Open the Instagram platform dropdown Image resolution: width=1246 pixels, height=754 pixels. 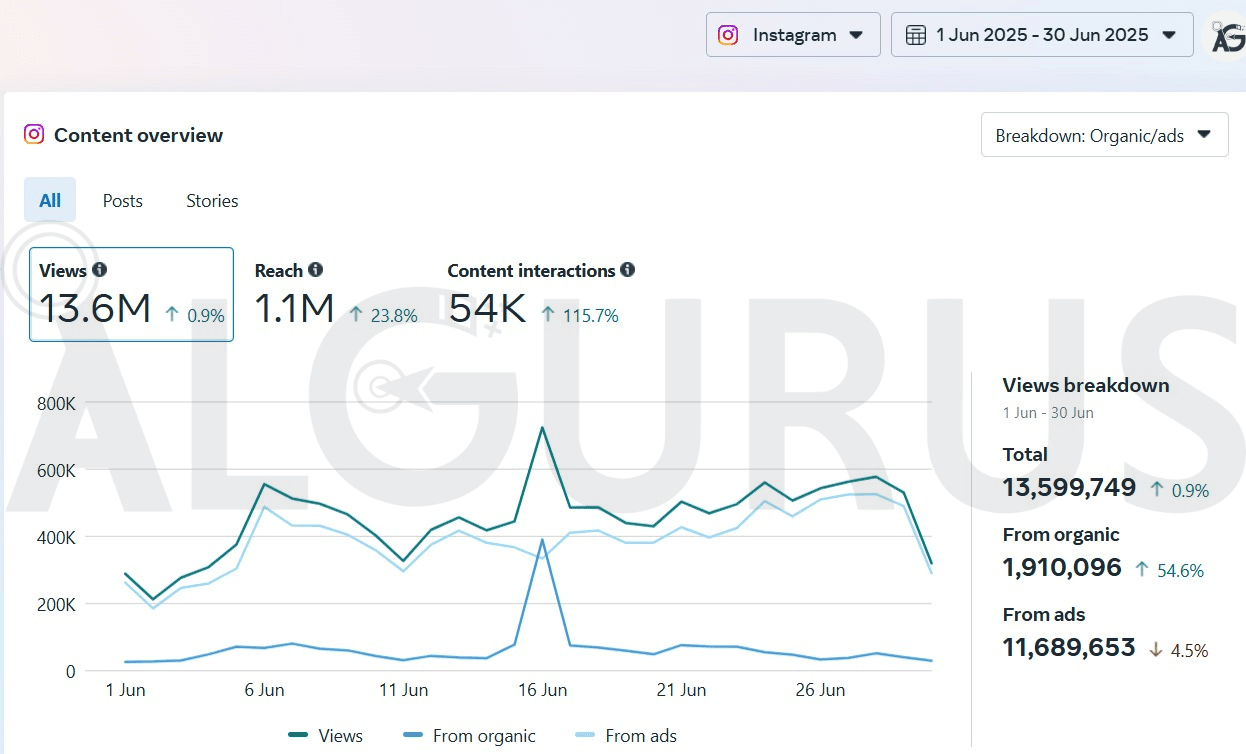click(x=793, y=35)
